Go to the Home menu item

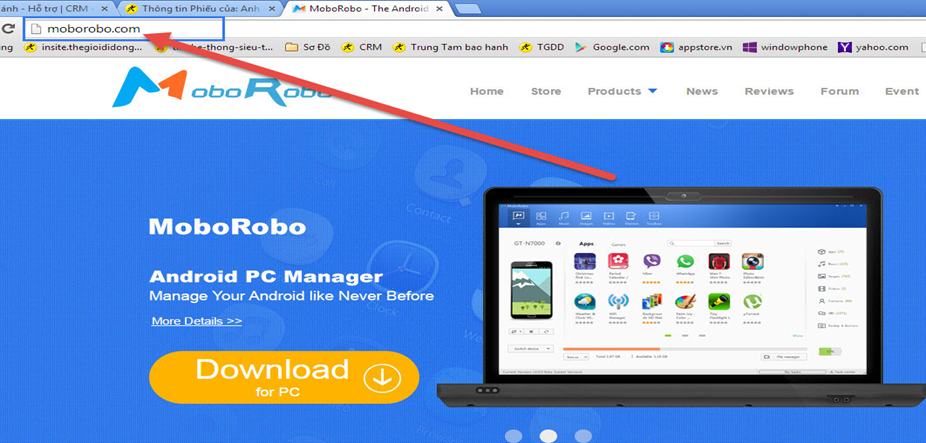pyautogui.click(x=487, y=92)
